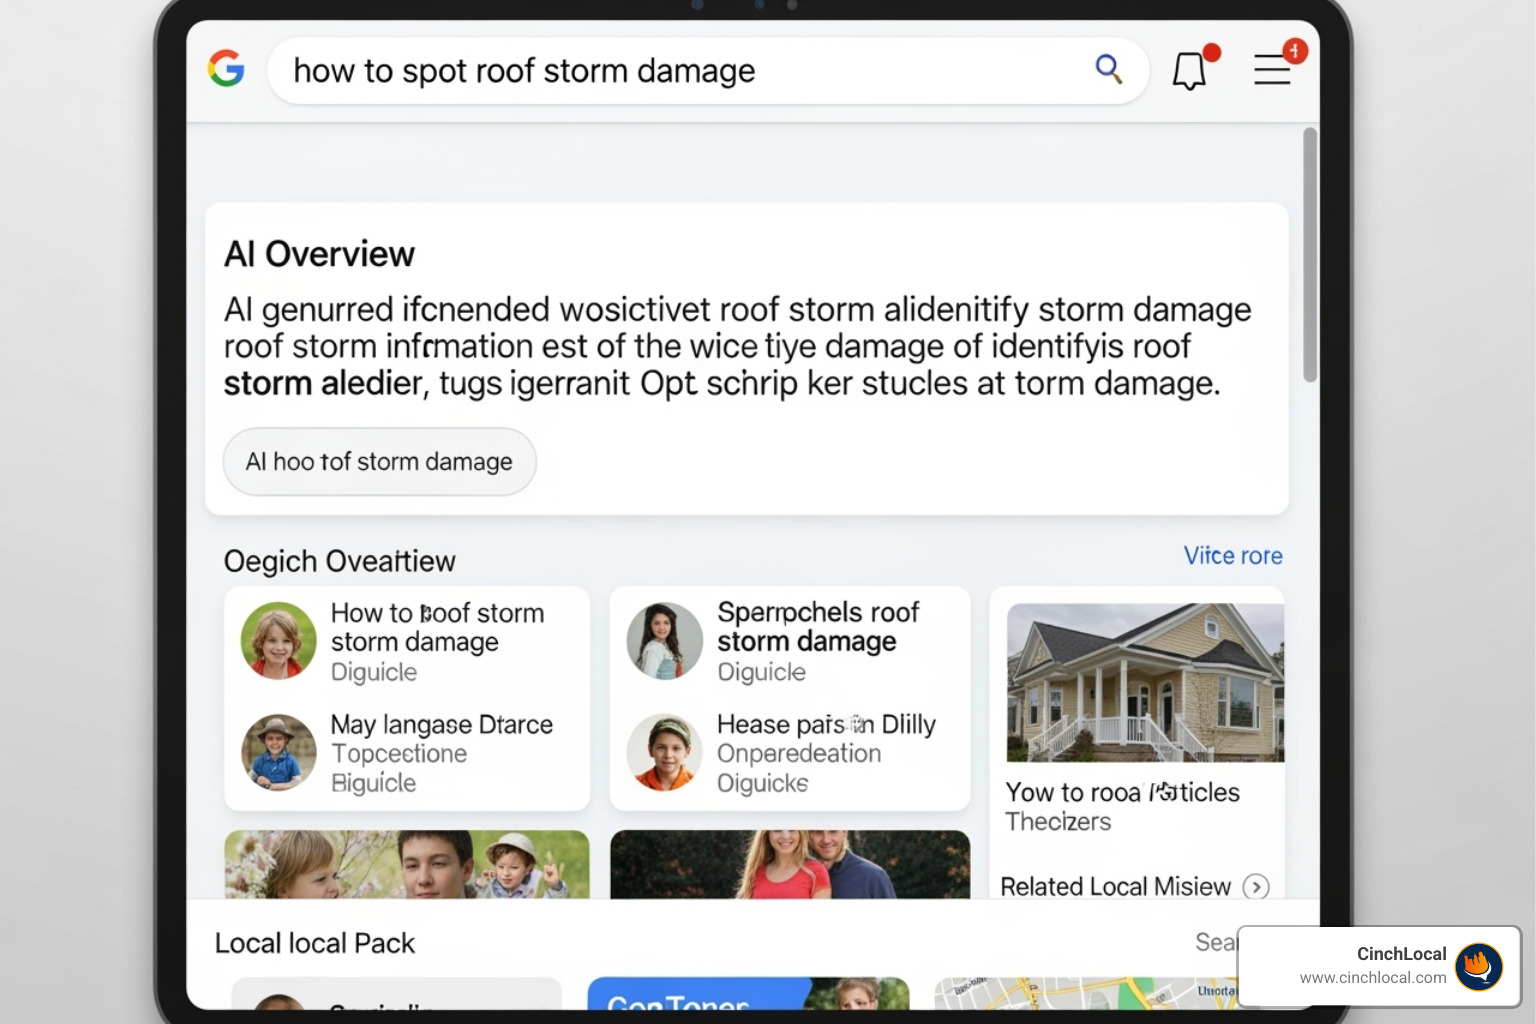Click the Google logo icon
This screenshot has width=1536, height=1024.
point(226,69)
